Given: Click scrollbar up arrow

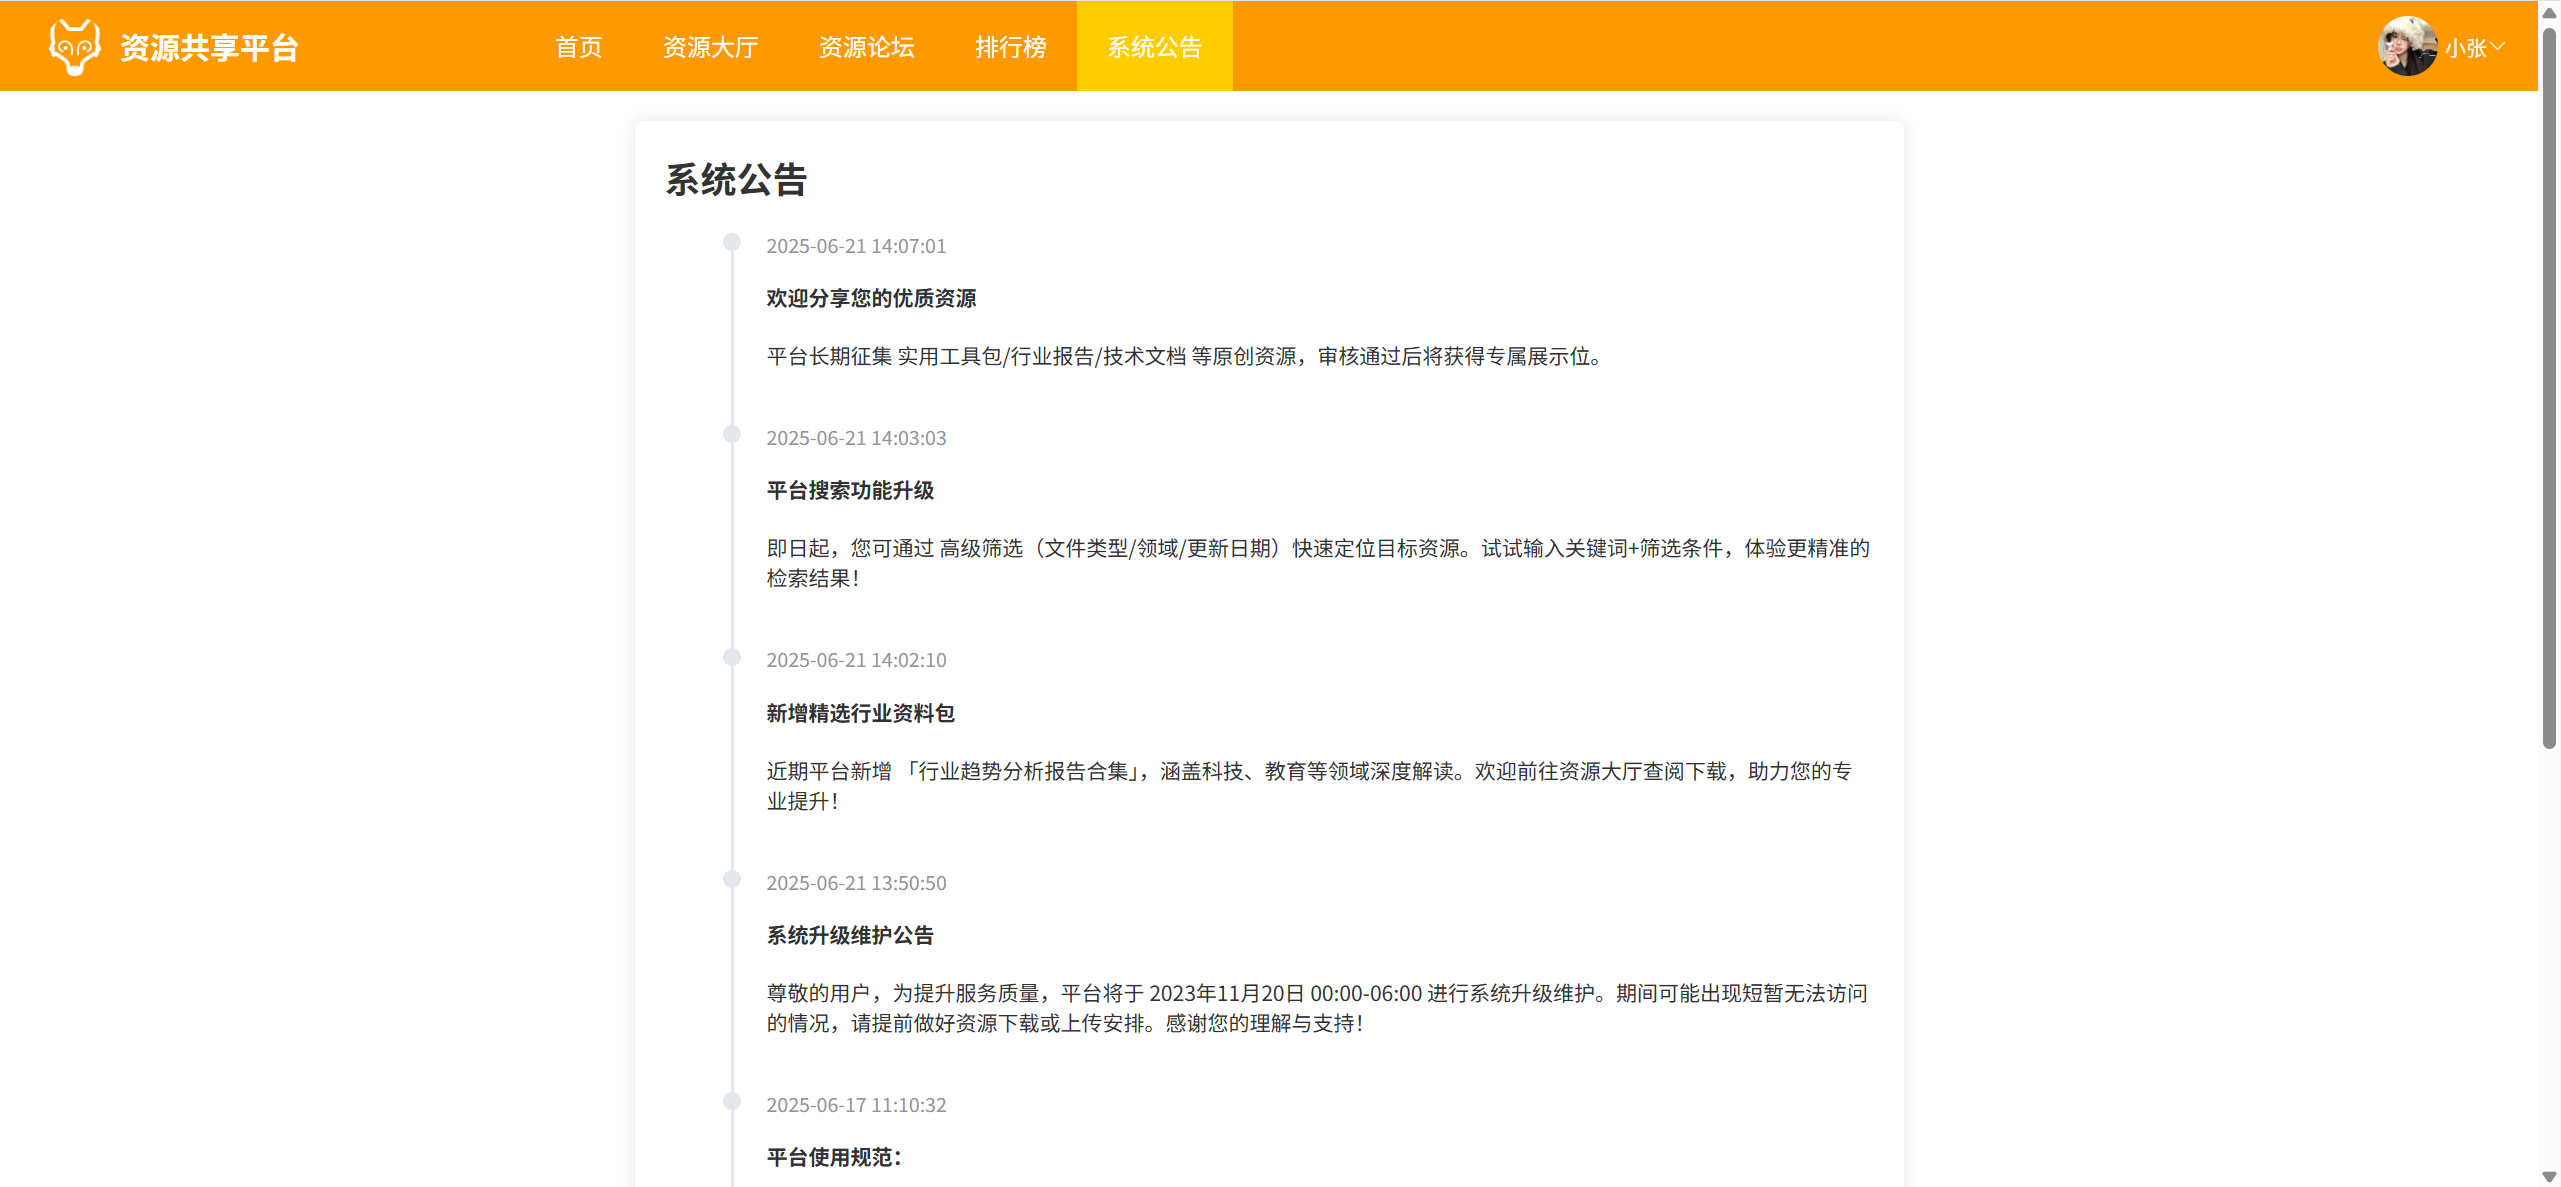Looking at the screenshot, I should click(x=2549, y=12).
